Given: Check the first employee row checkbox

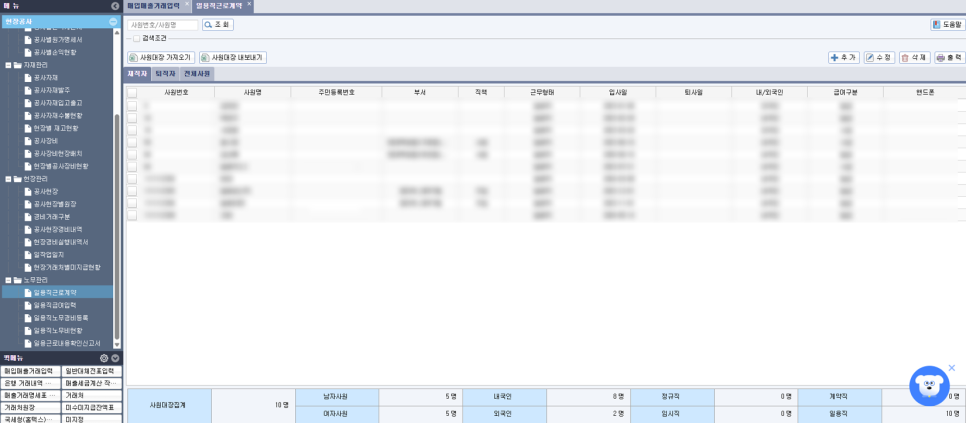Looking at the screenshot, I should tap(132, 106).
